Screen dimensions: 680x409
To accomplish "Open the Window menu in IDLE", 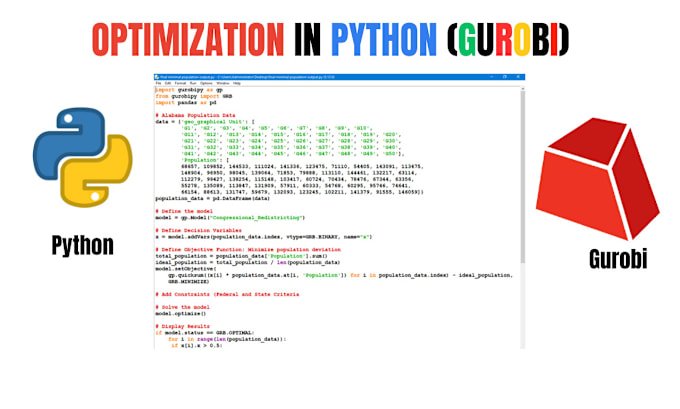I will (x=222, y=83).
